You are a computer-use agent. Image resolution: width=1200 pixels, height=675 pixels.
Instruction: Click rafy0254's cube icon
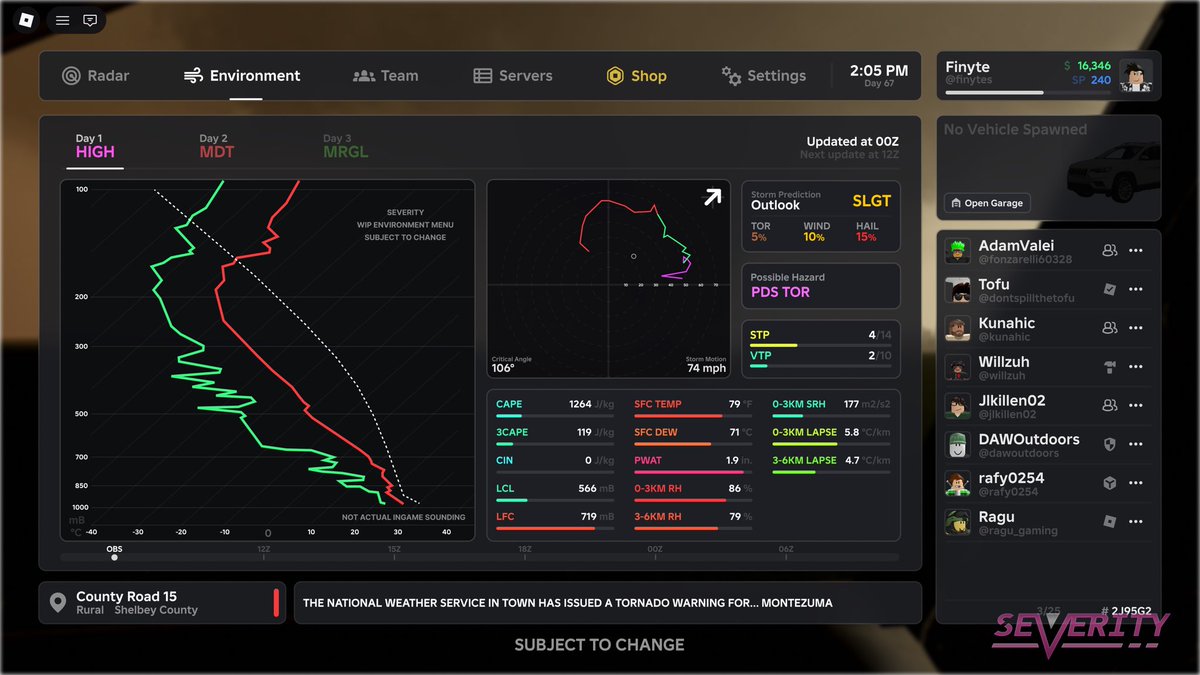click(x=1109, y=483)
